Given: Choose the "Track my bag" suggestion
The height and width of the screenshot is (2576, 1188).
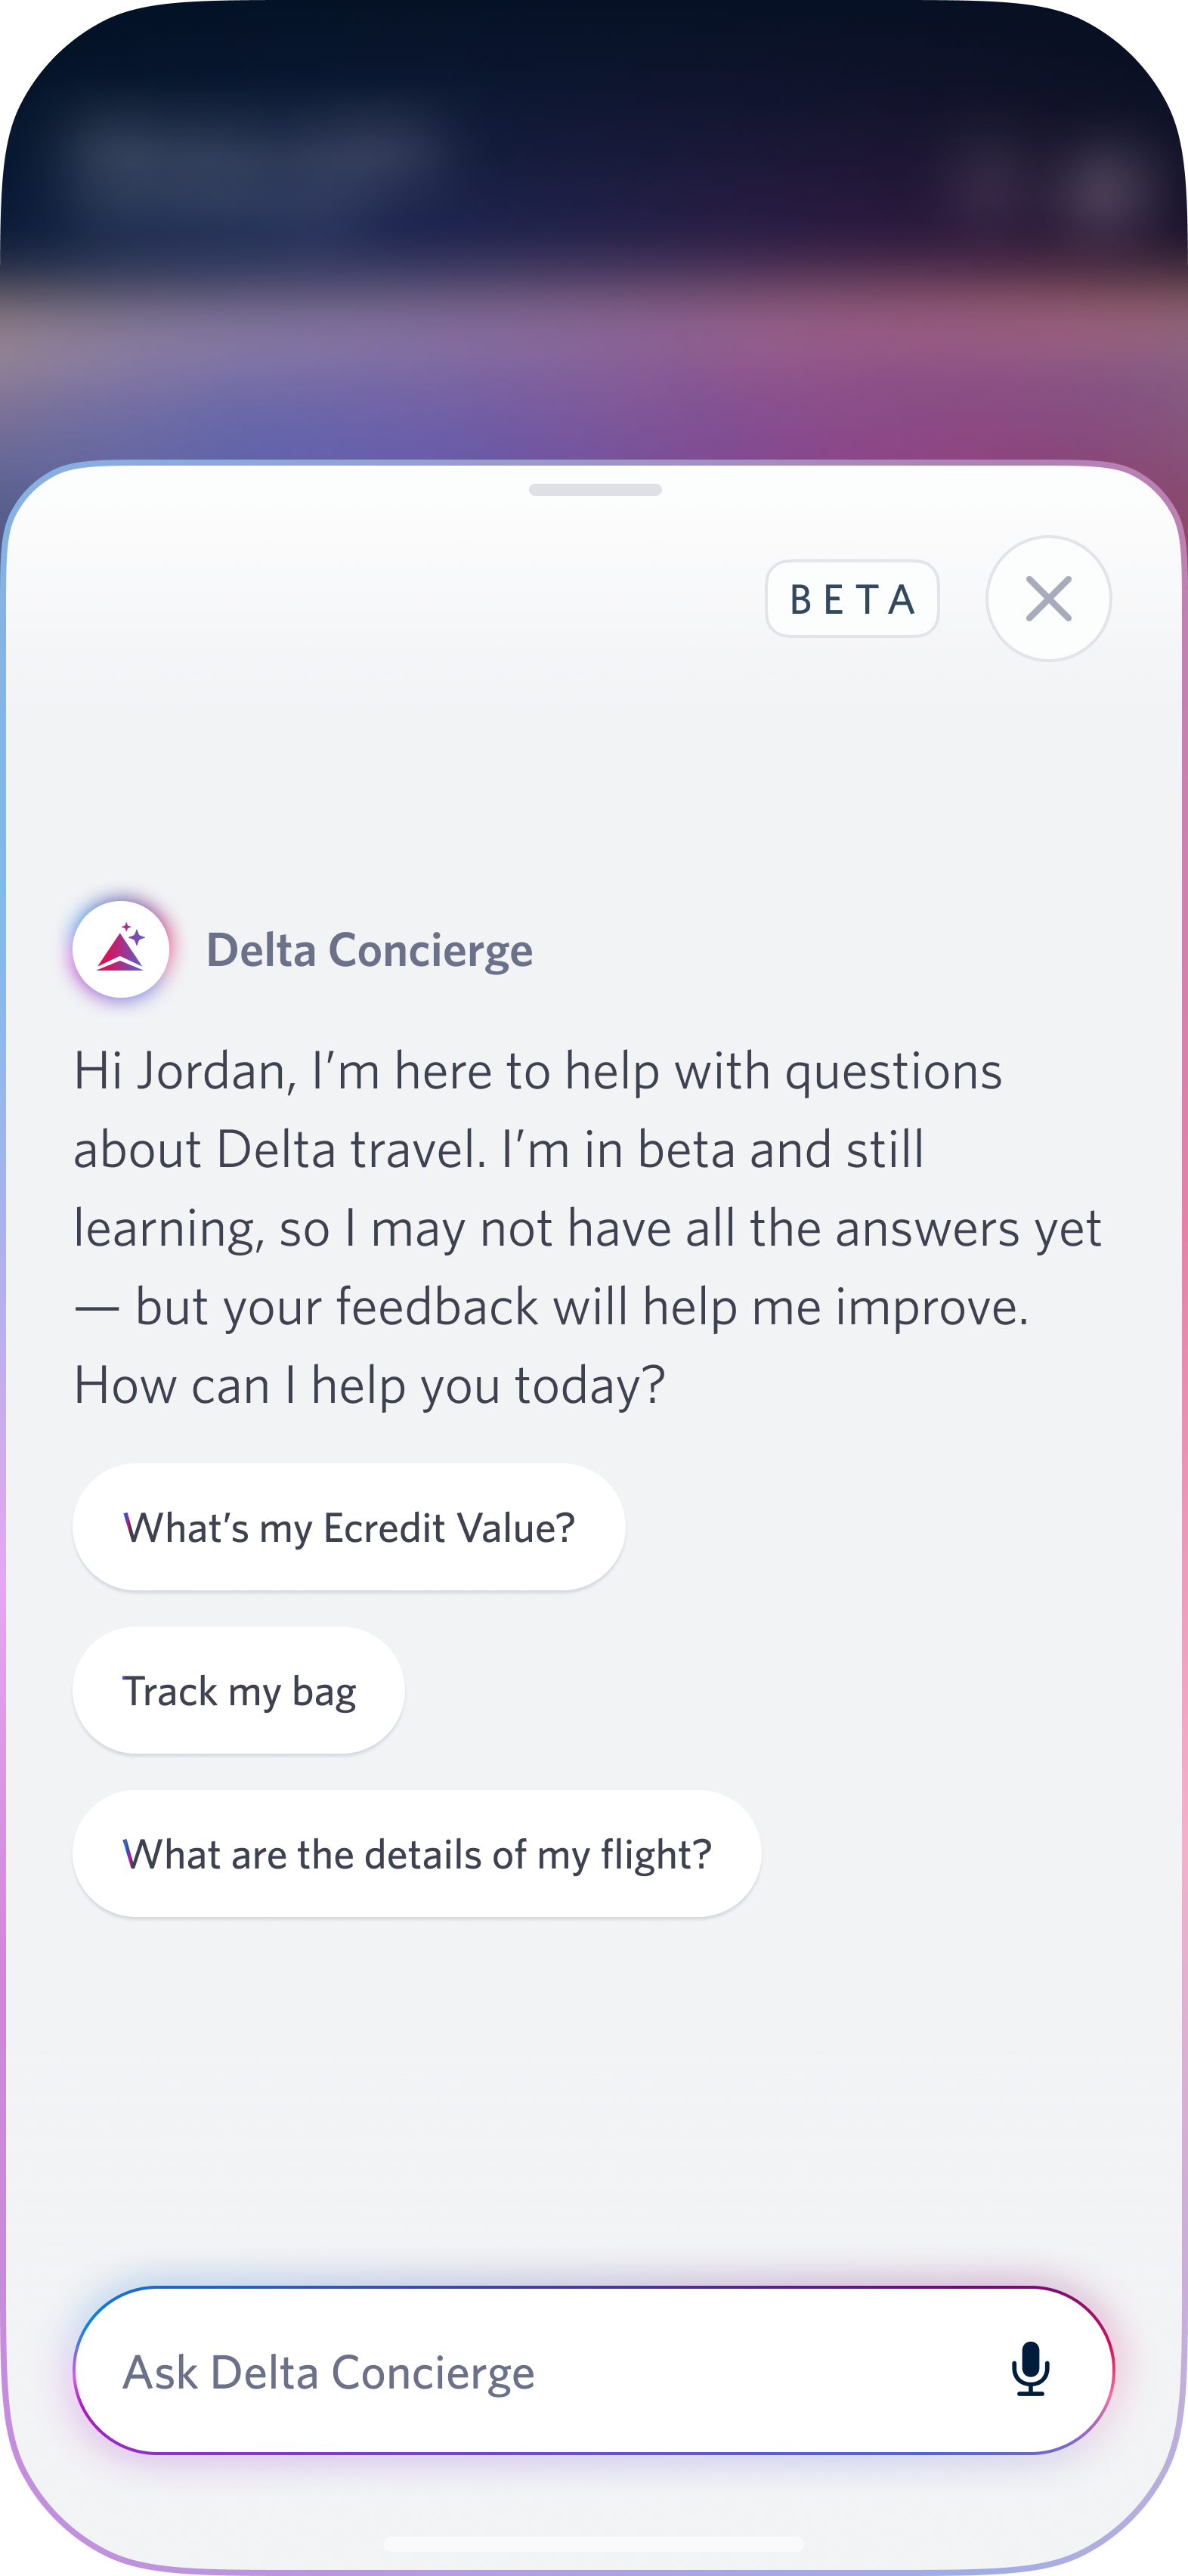Looking at the screenshot, I should click(x=239, y=1691).
